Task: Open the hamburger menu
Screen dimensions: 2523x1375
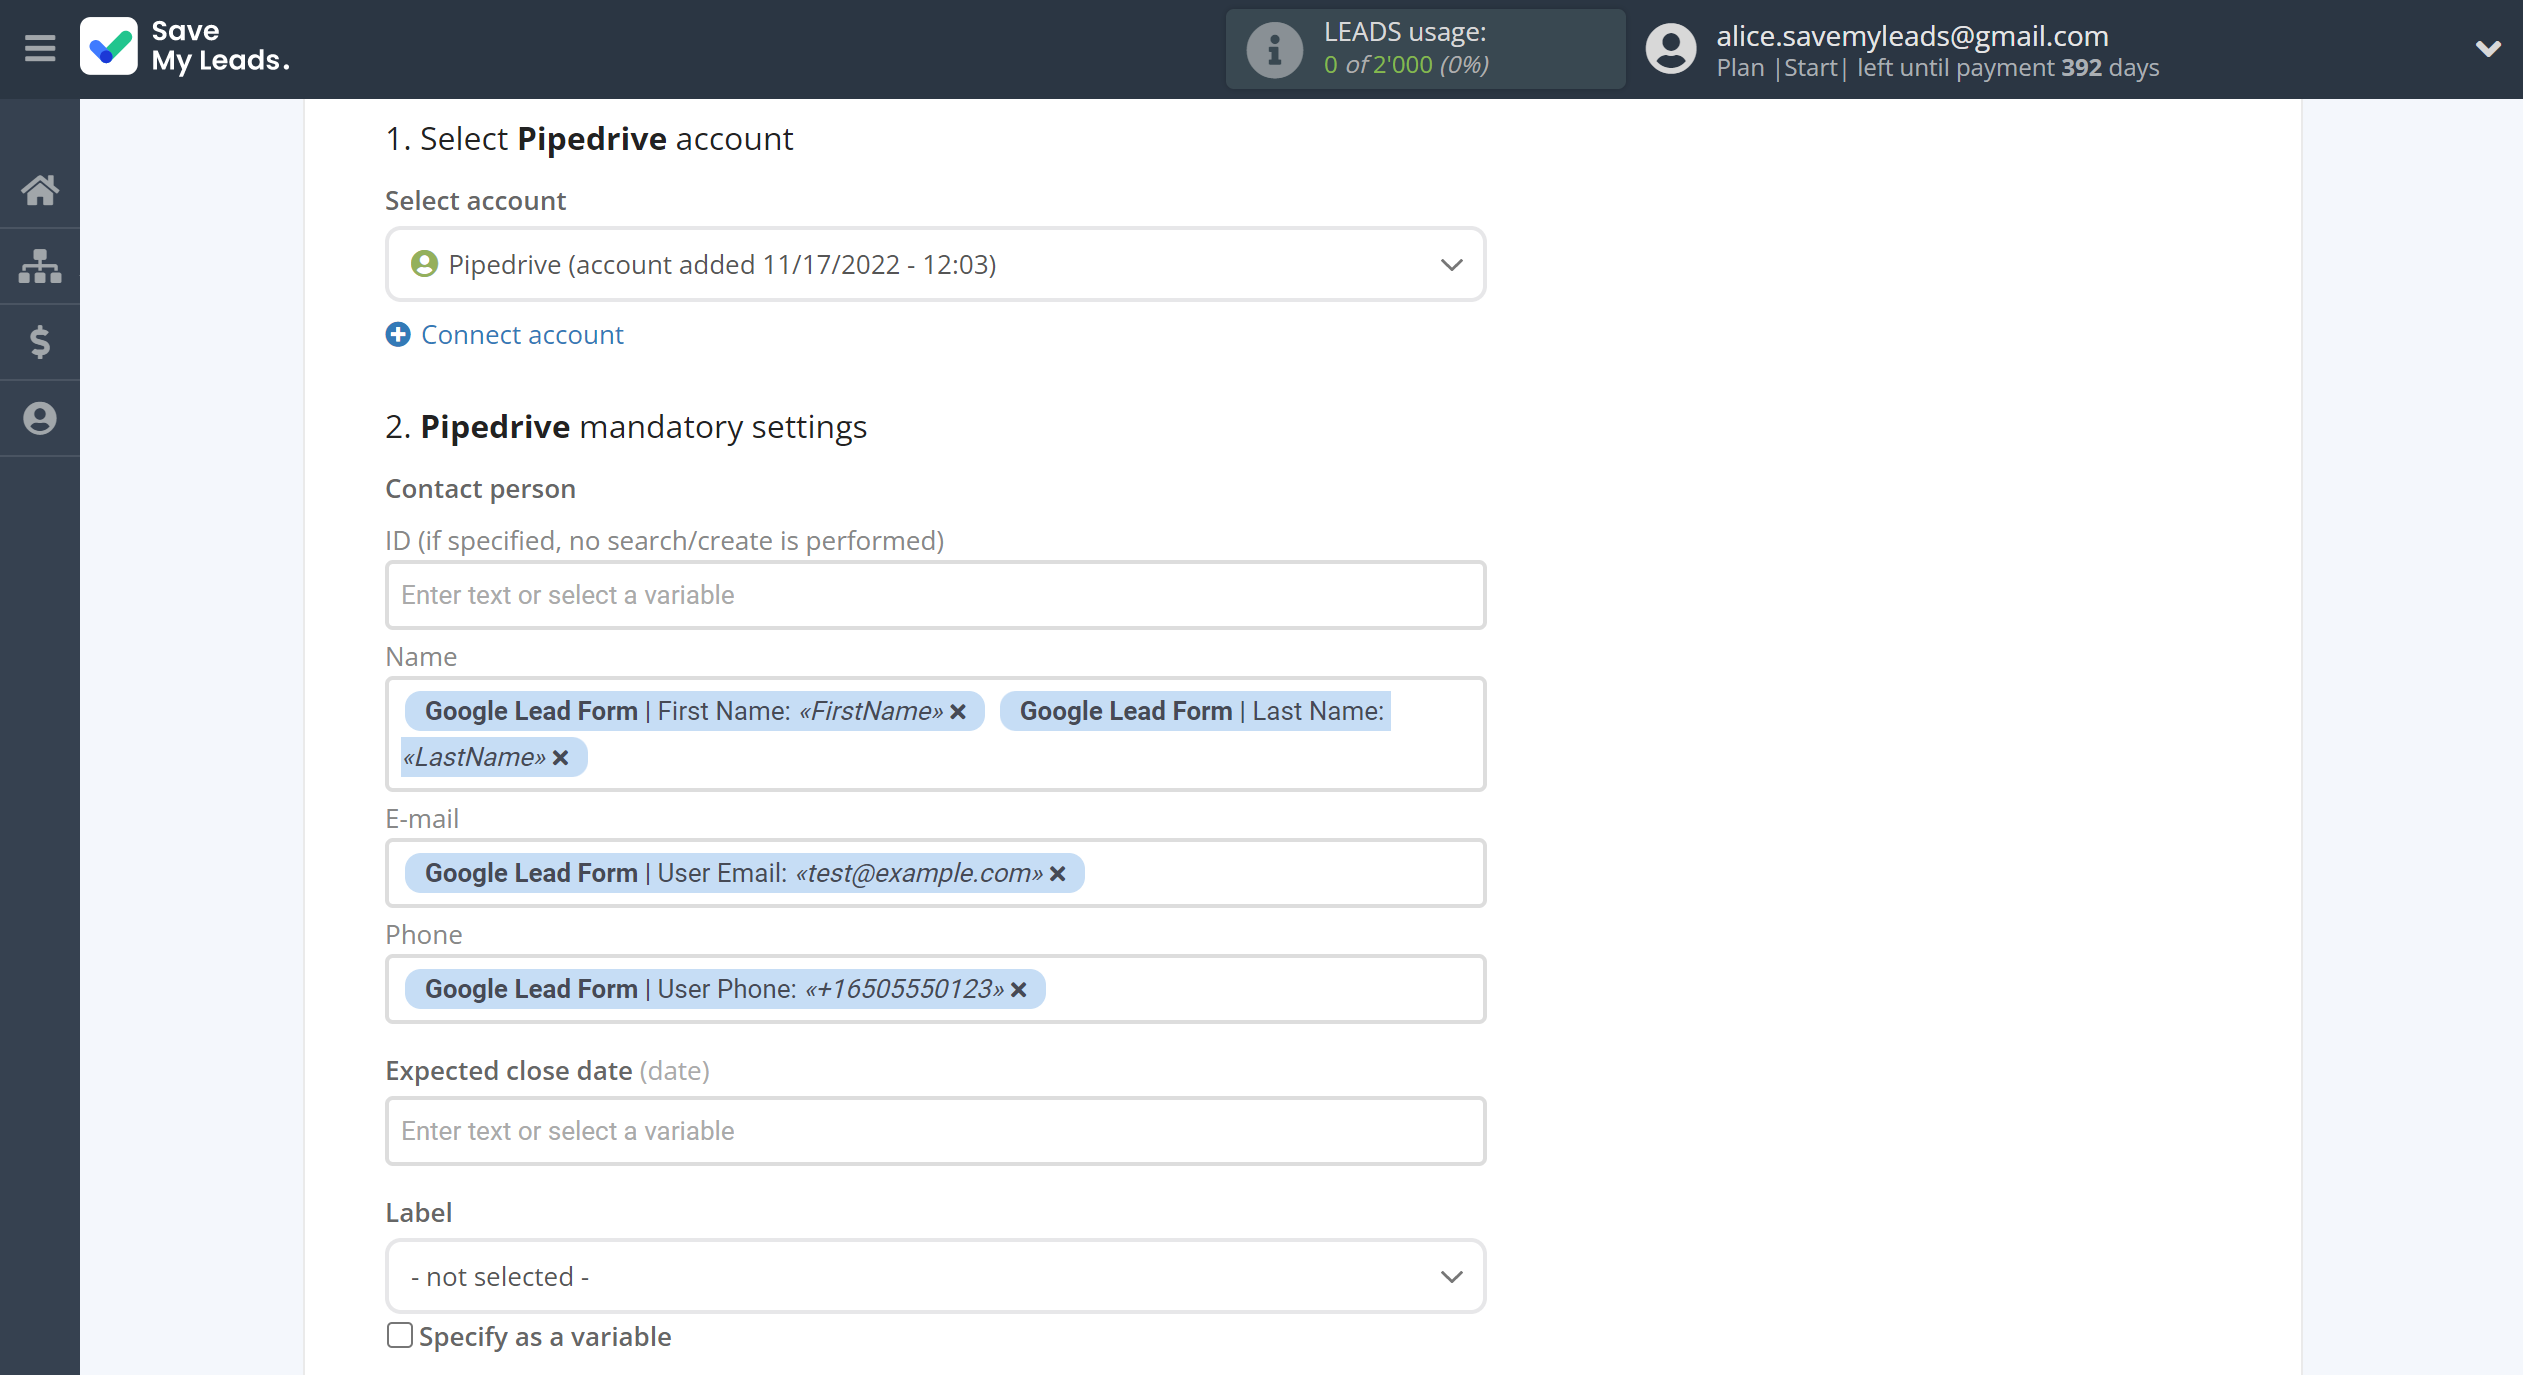Action: click(40, 48)
